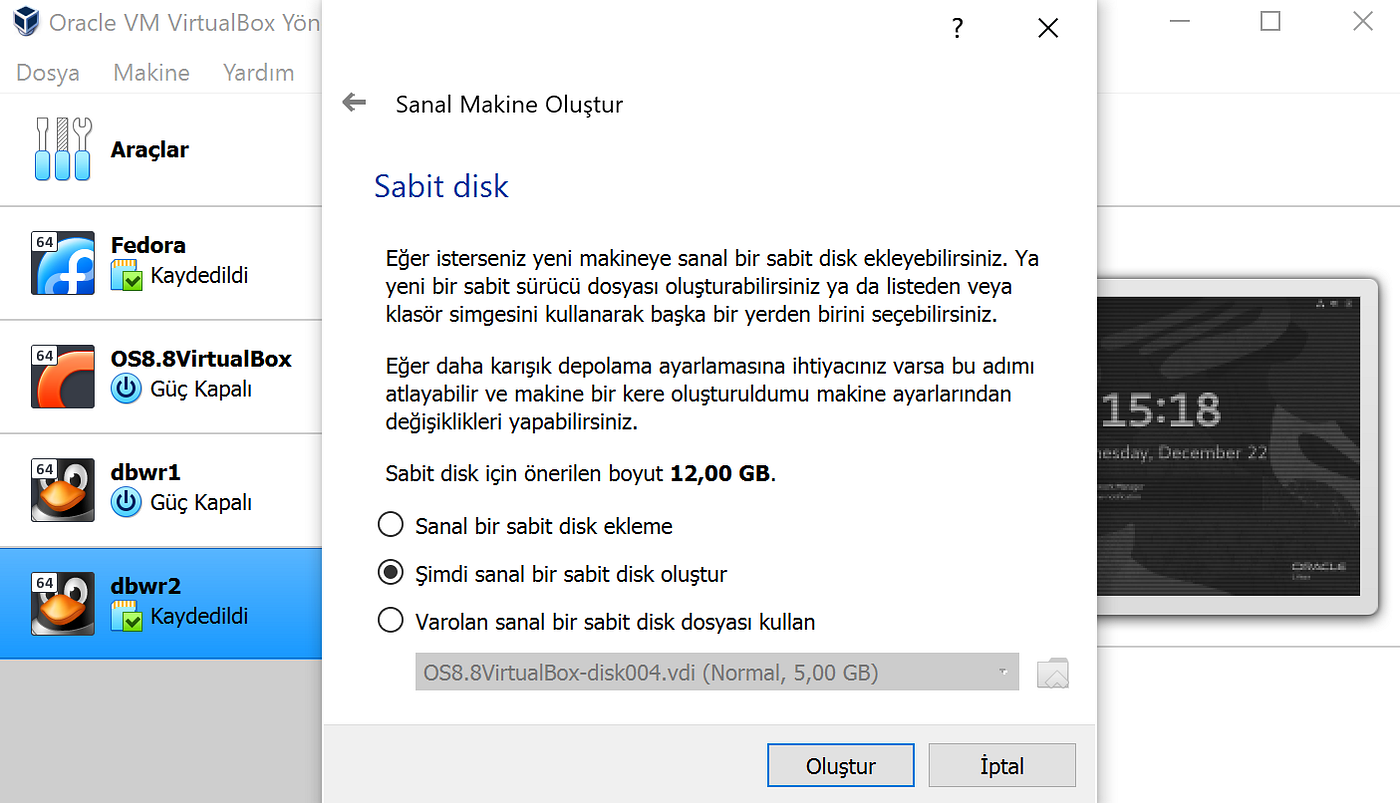The height and width of the screenshot is (803, 1400).
Task: Select 'Şimdi sanal bir sabit disk oluştur' option
Action: pyautogui.click(x=552, y=574)
